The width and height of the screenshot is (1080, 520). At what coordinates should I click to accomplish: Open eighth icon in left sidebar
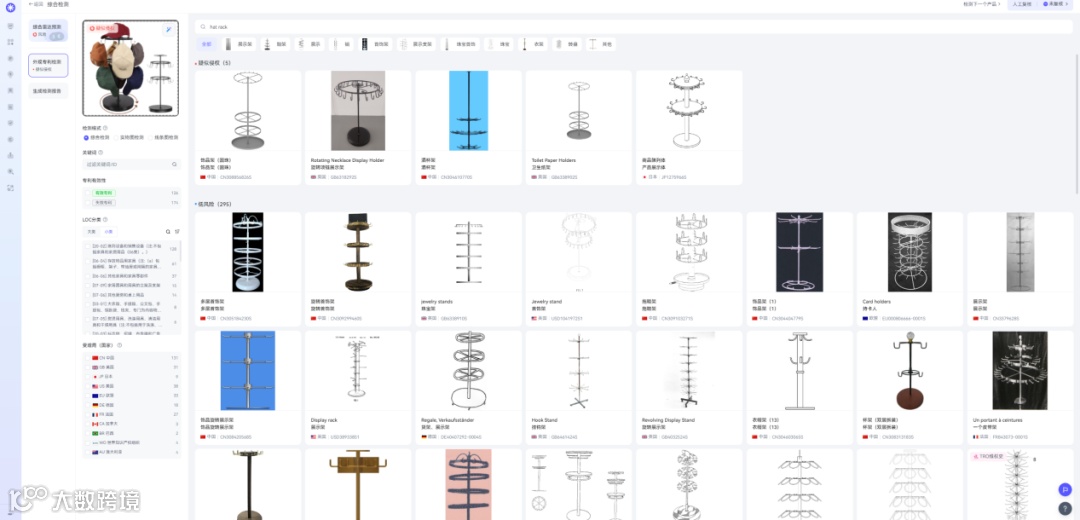(10, 139)
